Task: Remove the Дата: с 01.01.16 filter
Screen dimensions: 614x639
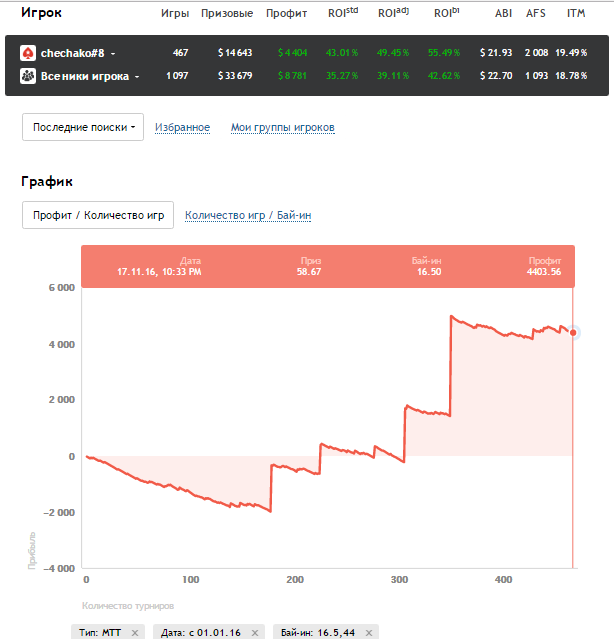Action: [255, 632]
